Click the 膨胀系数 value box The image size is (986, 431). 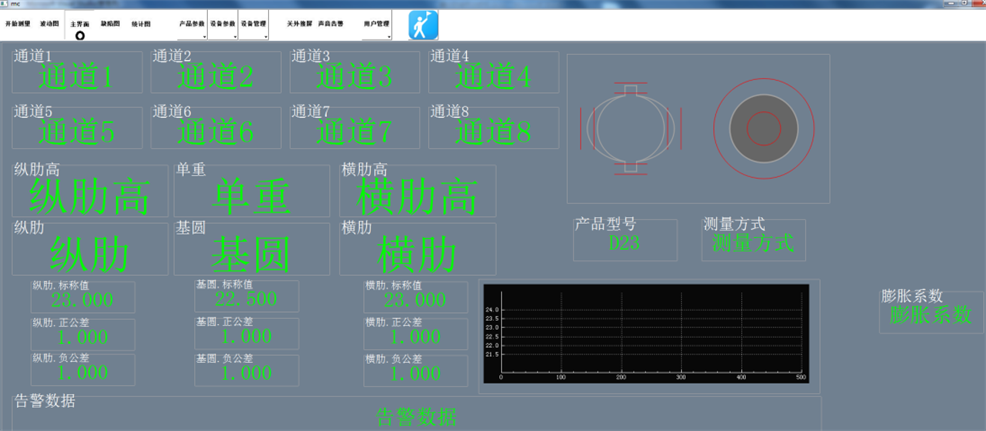930,312
